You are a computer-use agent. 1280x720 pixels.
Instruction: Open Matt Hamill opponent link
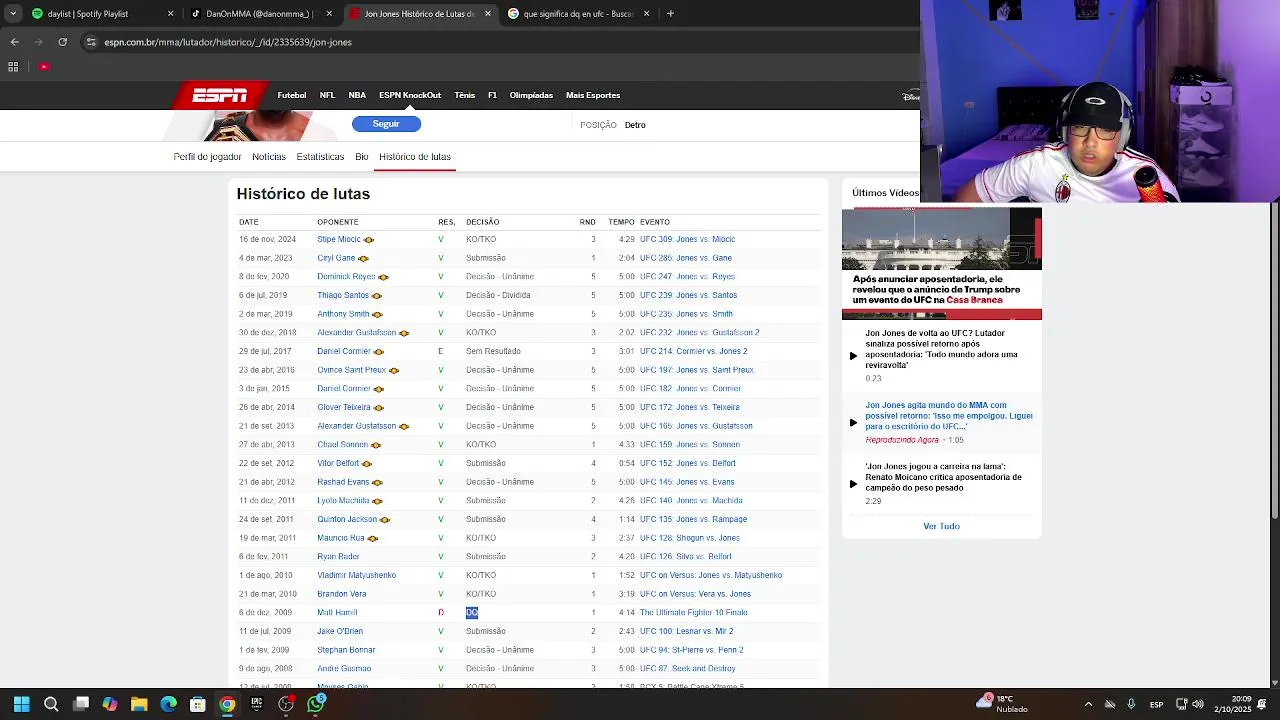(x=337, y=613)
